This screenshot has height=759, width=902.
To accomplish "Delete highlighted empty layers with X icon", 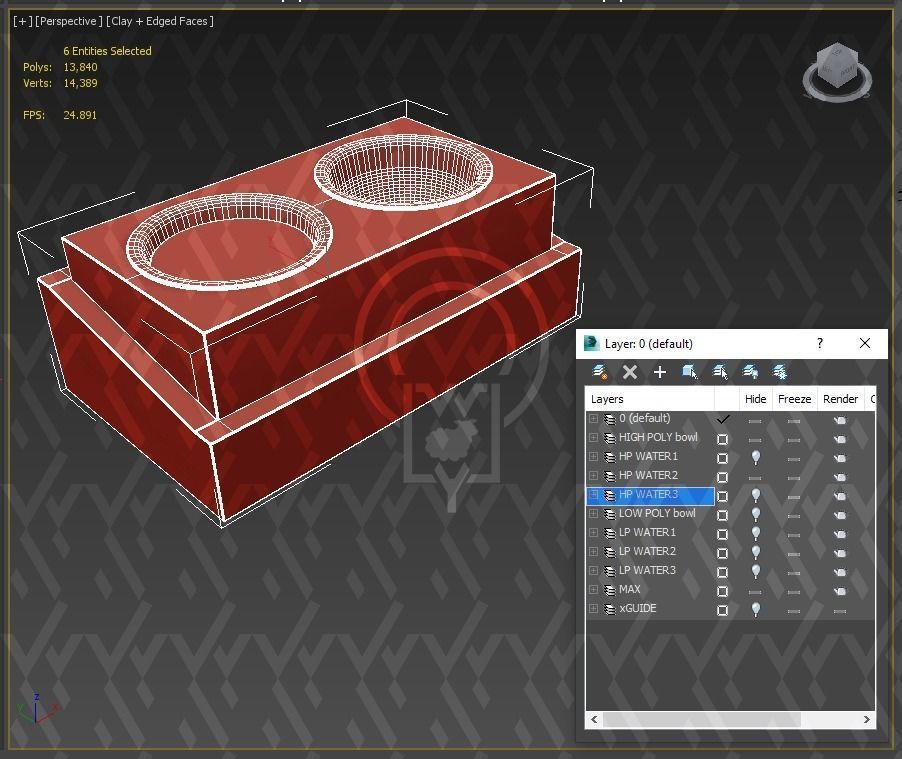I will 630,372.
